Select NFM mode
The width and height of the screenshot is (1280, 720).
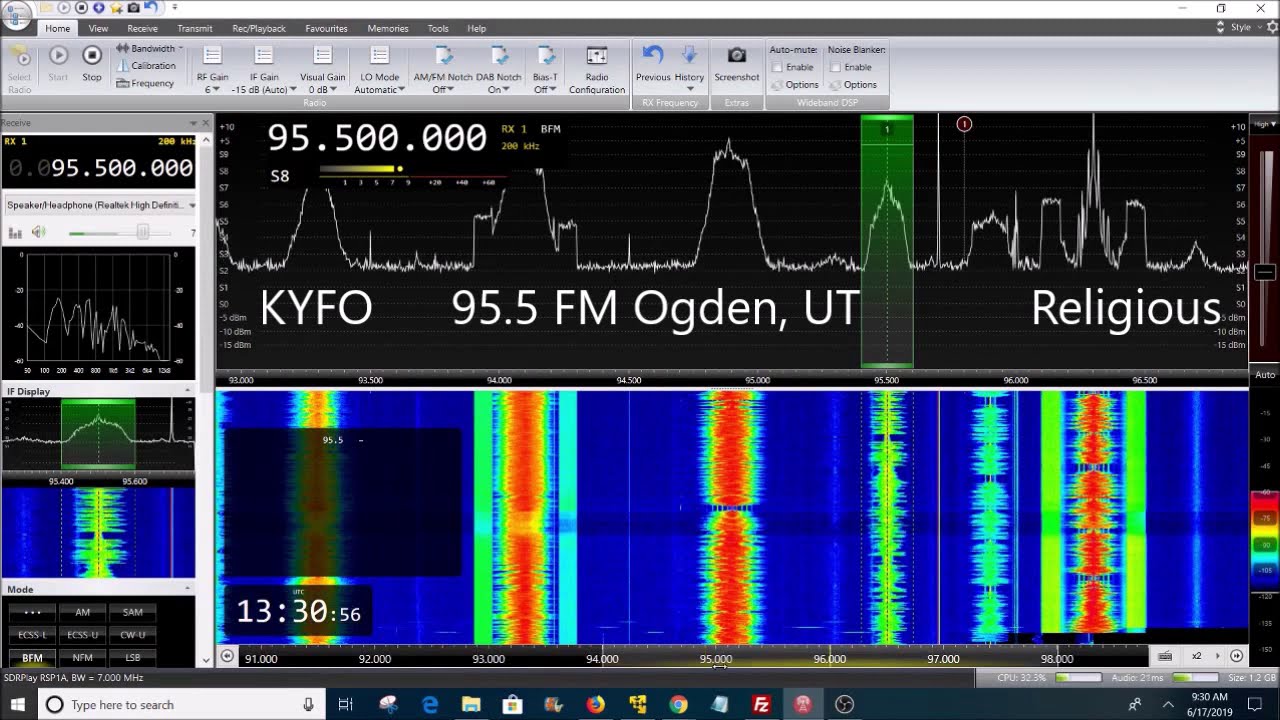83,658
